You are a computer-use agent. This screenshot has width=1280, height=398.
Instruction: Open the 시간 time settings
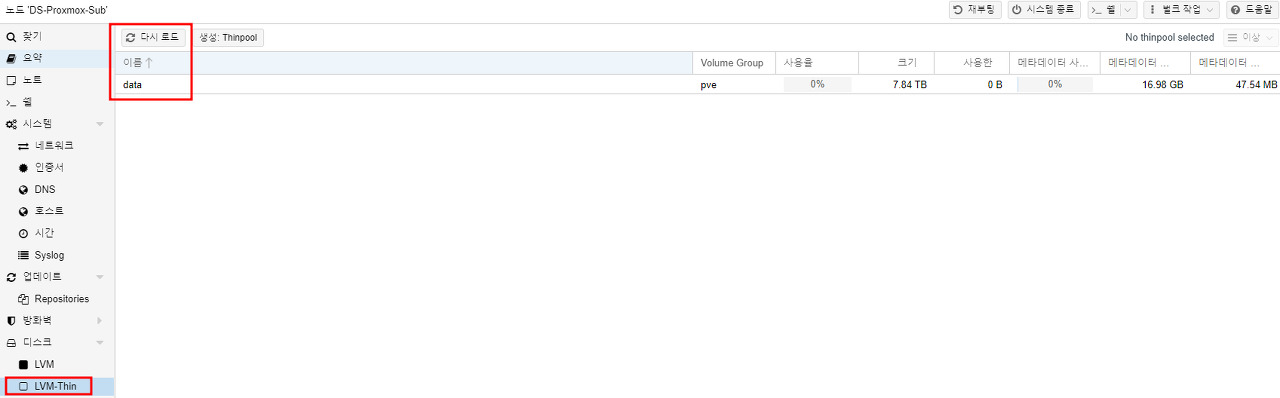(x=57, y=233)
